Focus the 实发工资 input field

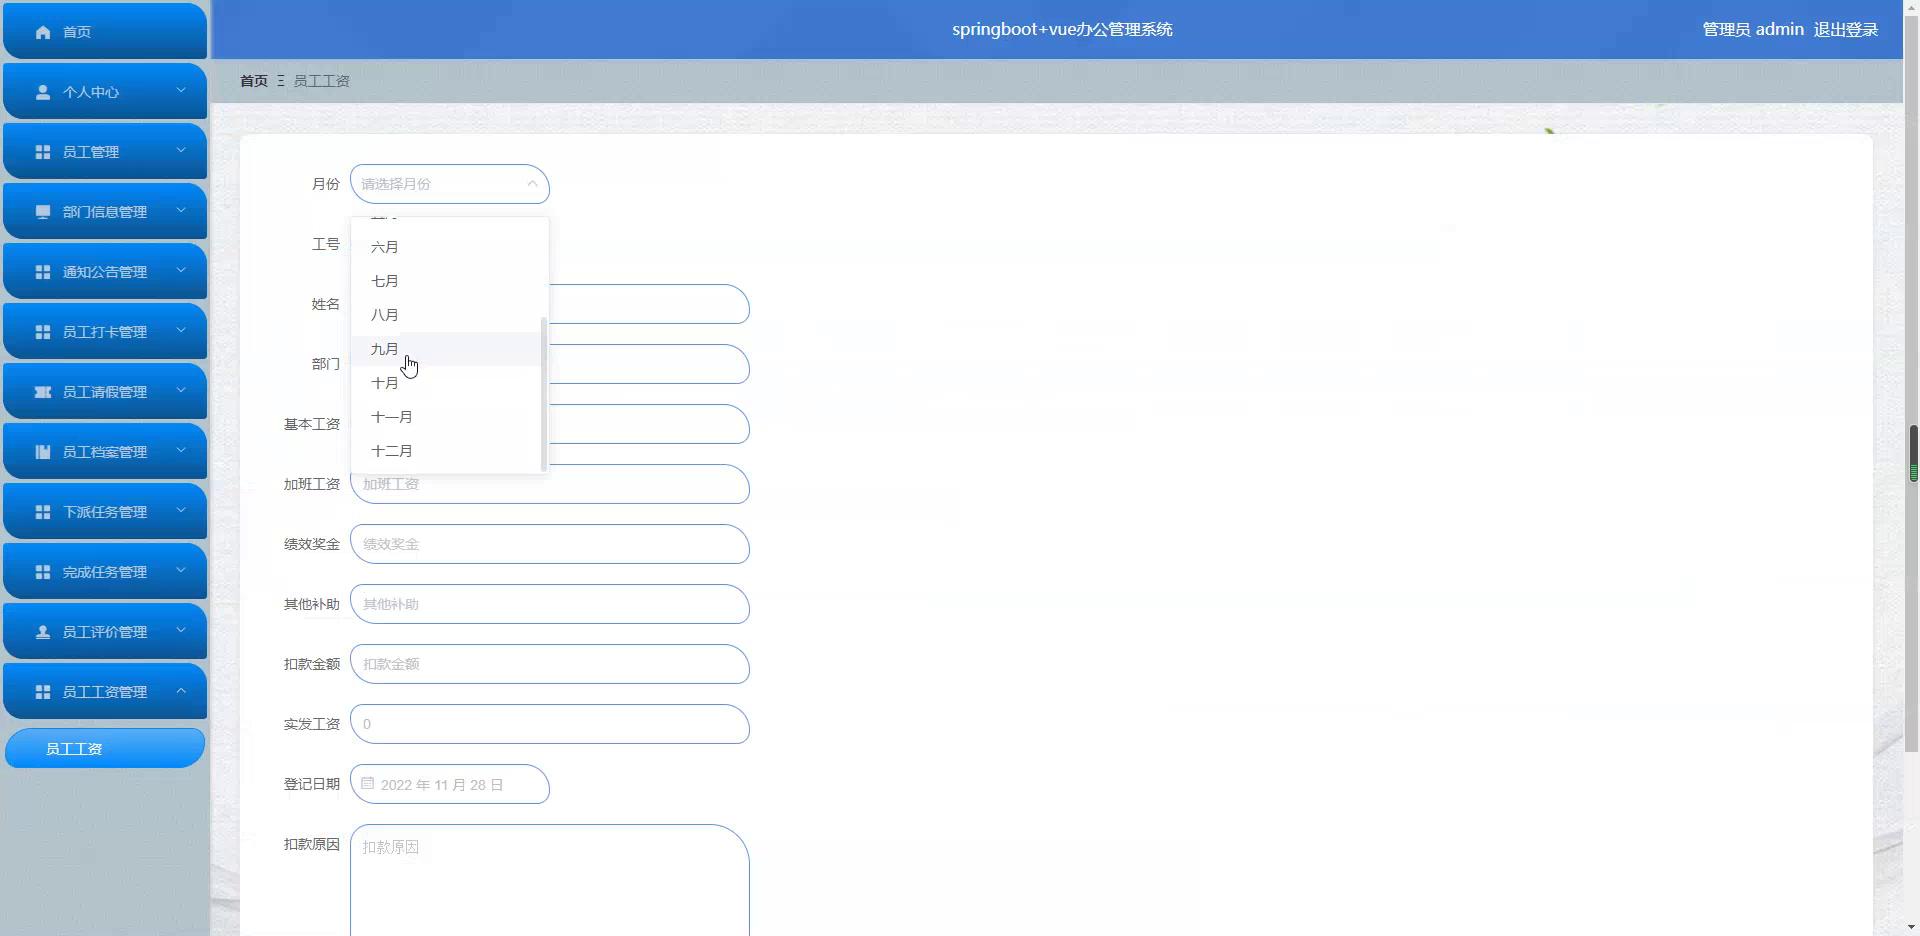click(x=550, y=724)
